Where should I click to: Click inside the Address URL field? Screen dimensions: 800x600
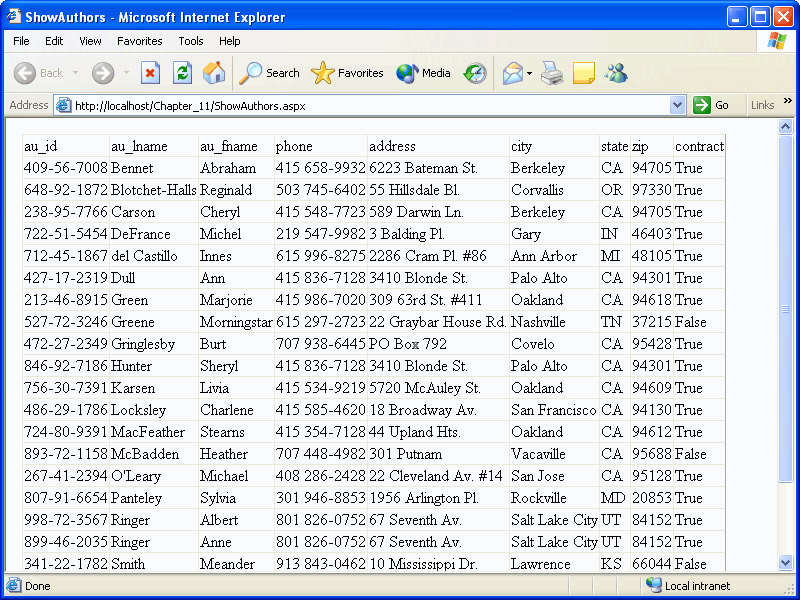click(x=370, y=105)
